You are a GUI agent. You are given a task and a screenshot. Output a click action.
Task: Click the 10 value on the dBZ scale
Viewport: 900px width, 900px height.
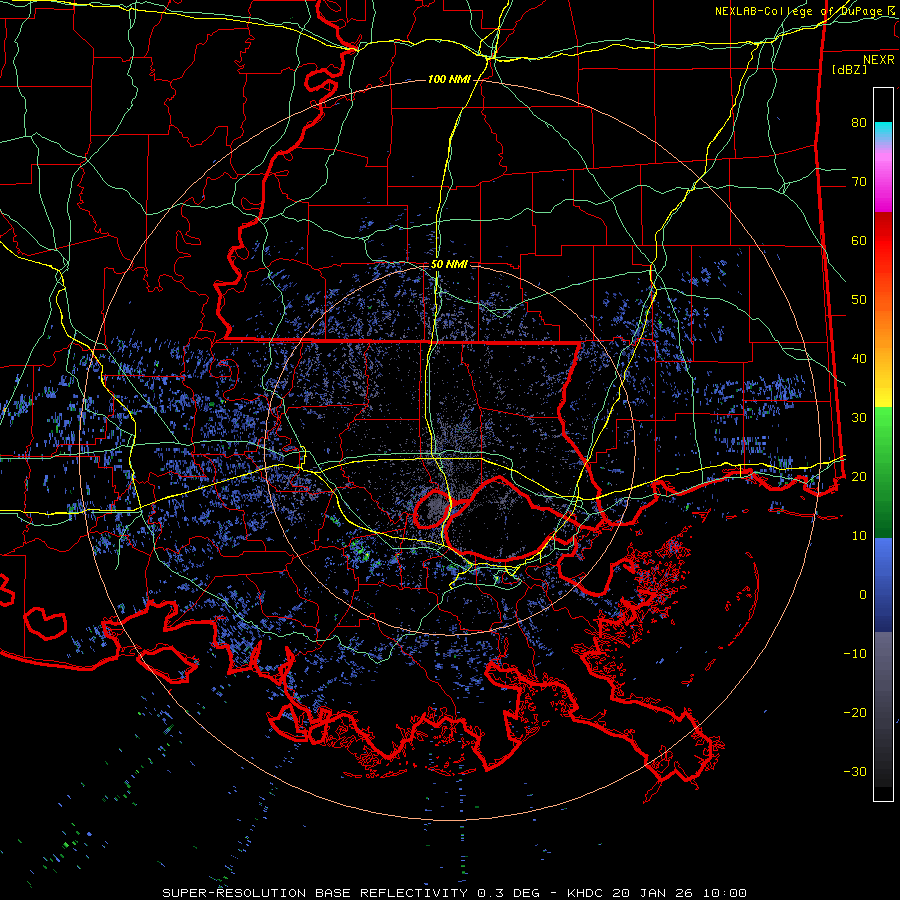859,536
